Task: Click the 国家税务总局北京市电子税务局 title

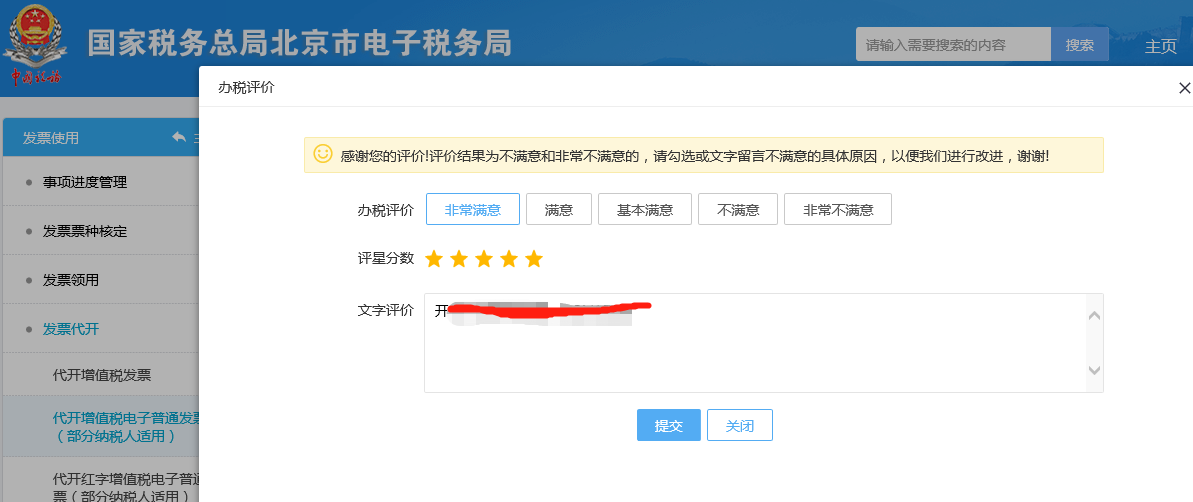Action: click(300, 44)
